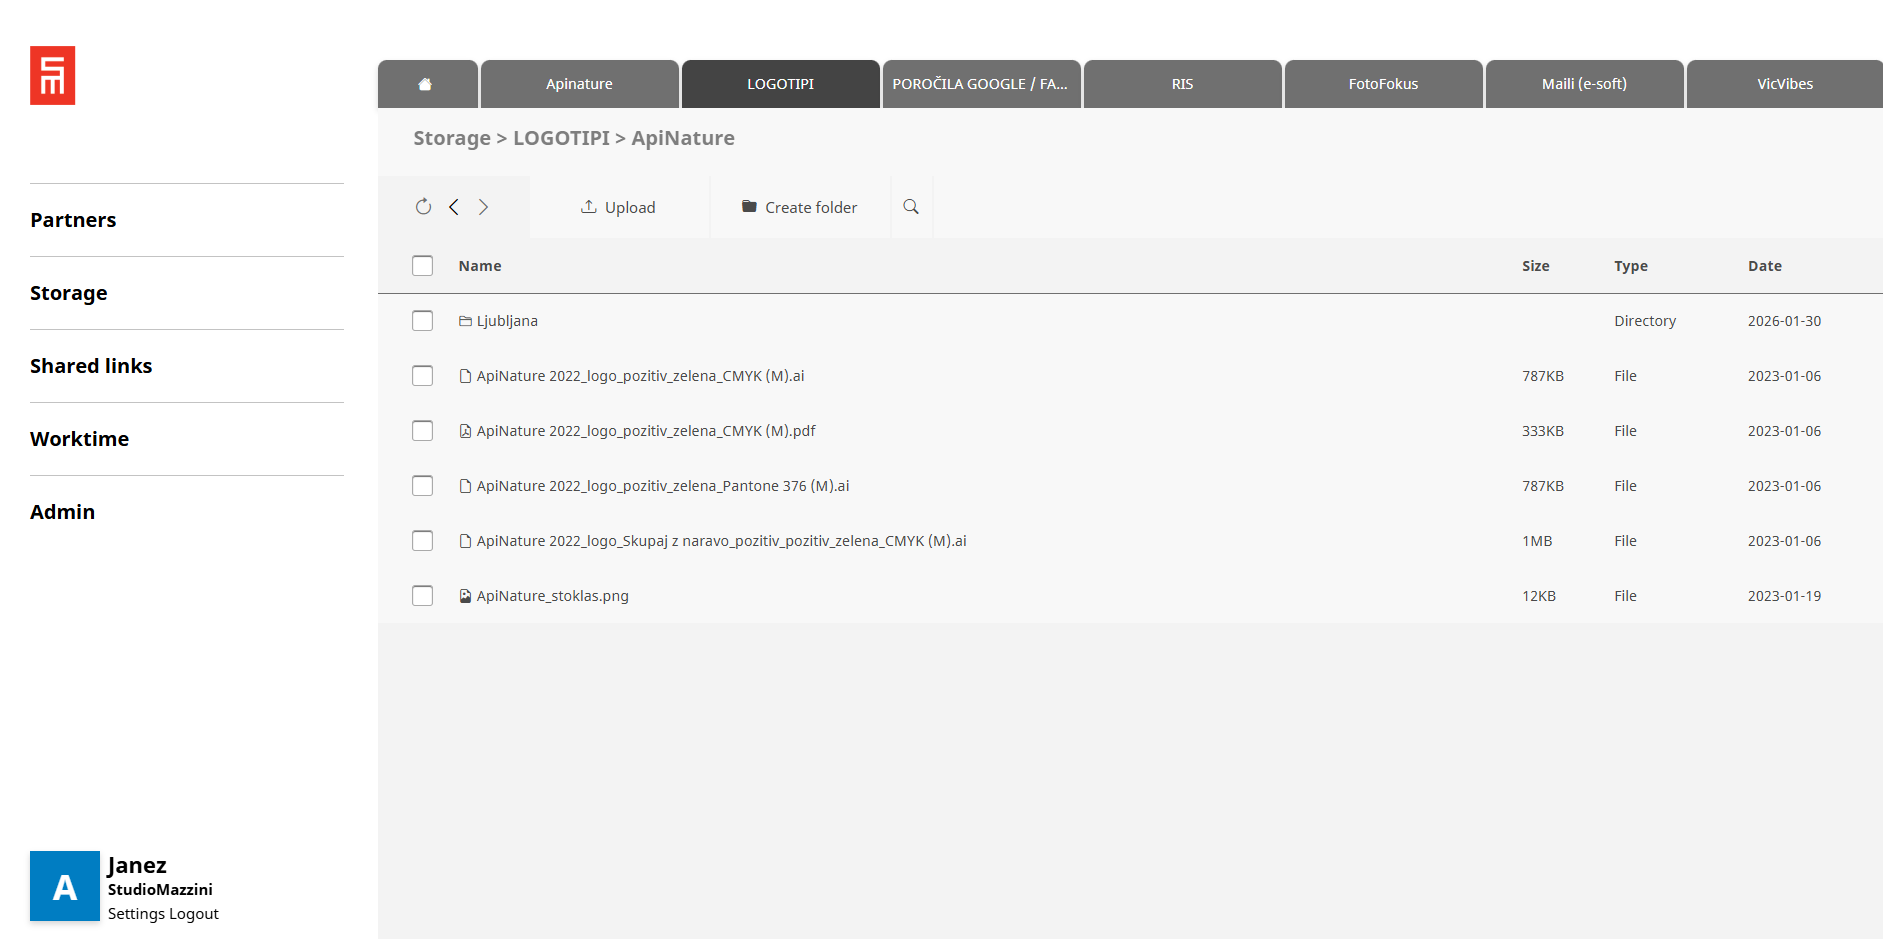Open the home tab icon
The height and width of the screenshot is (939, 1883).
[x=425, y=84]
